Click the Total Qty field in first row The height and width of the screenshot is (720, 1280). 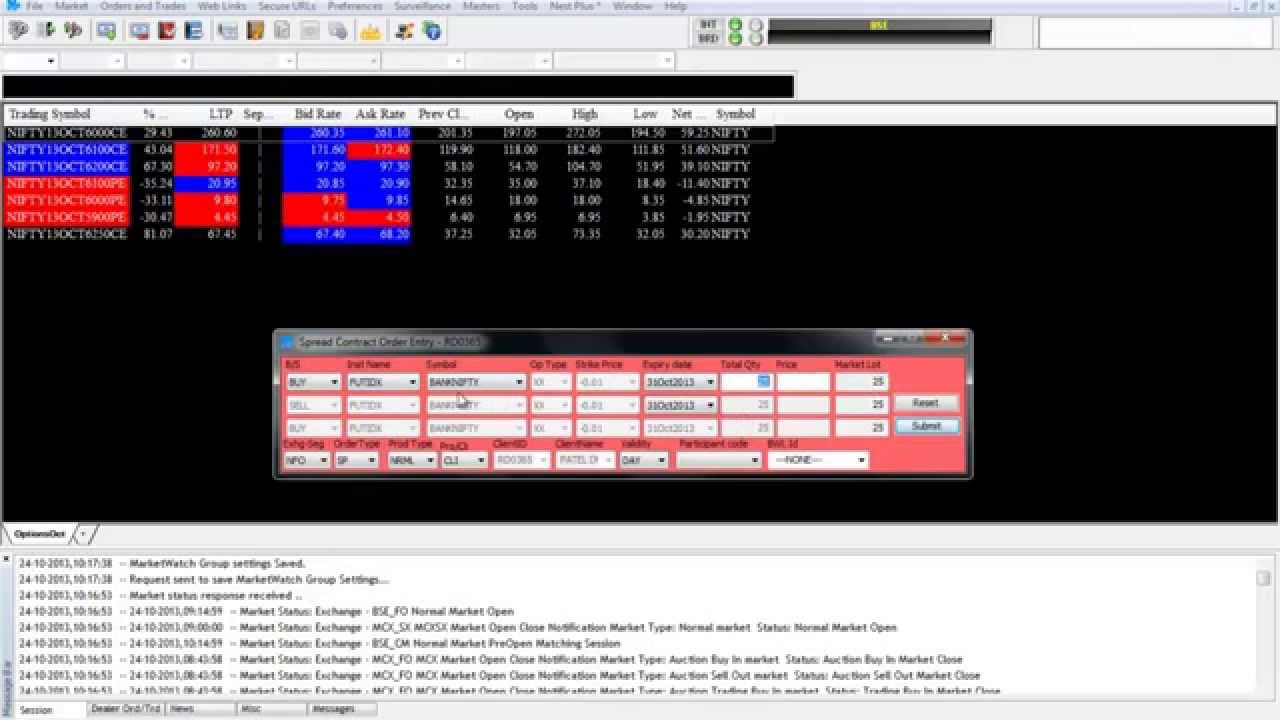click(x=746, y=382)
